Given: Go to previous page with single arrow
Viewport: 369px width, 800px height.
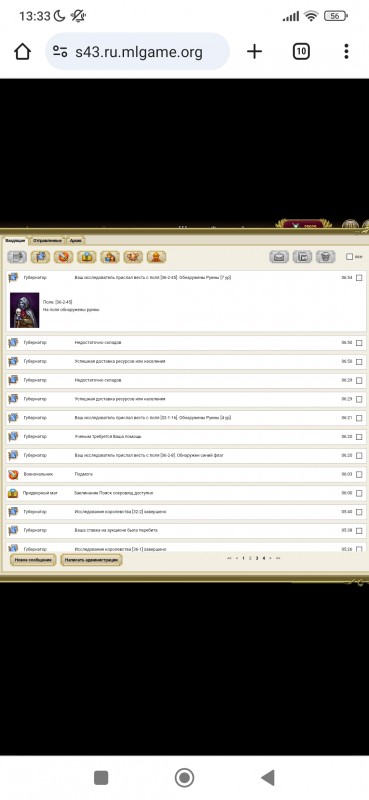Looking at the screenshot, I should (x=236, y=559).
